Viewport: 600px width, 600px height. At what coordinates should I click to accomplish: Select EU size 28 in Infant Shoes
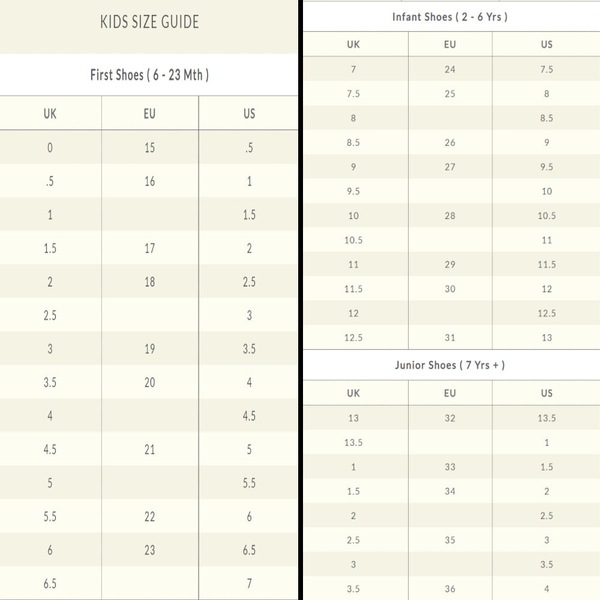click(450, 216)
